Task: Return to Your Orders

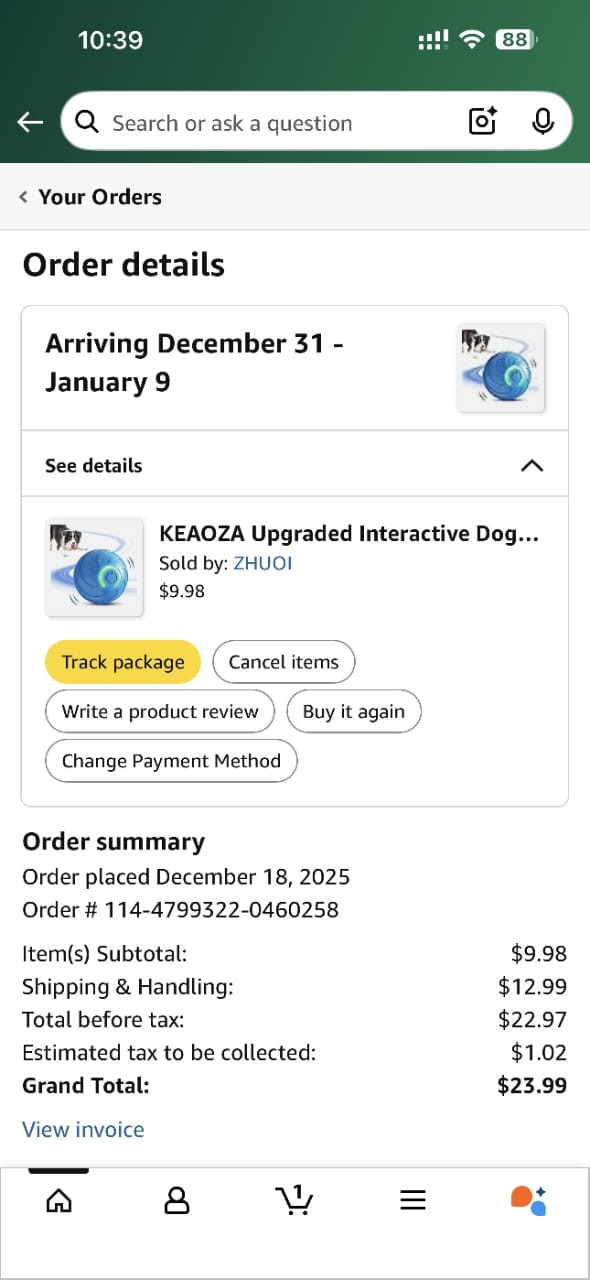Action: tap(90, 197)
